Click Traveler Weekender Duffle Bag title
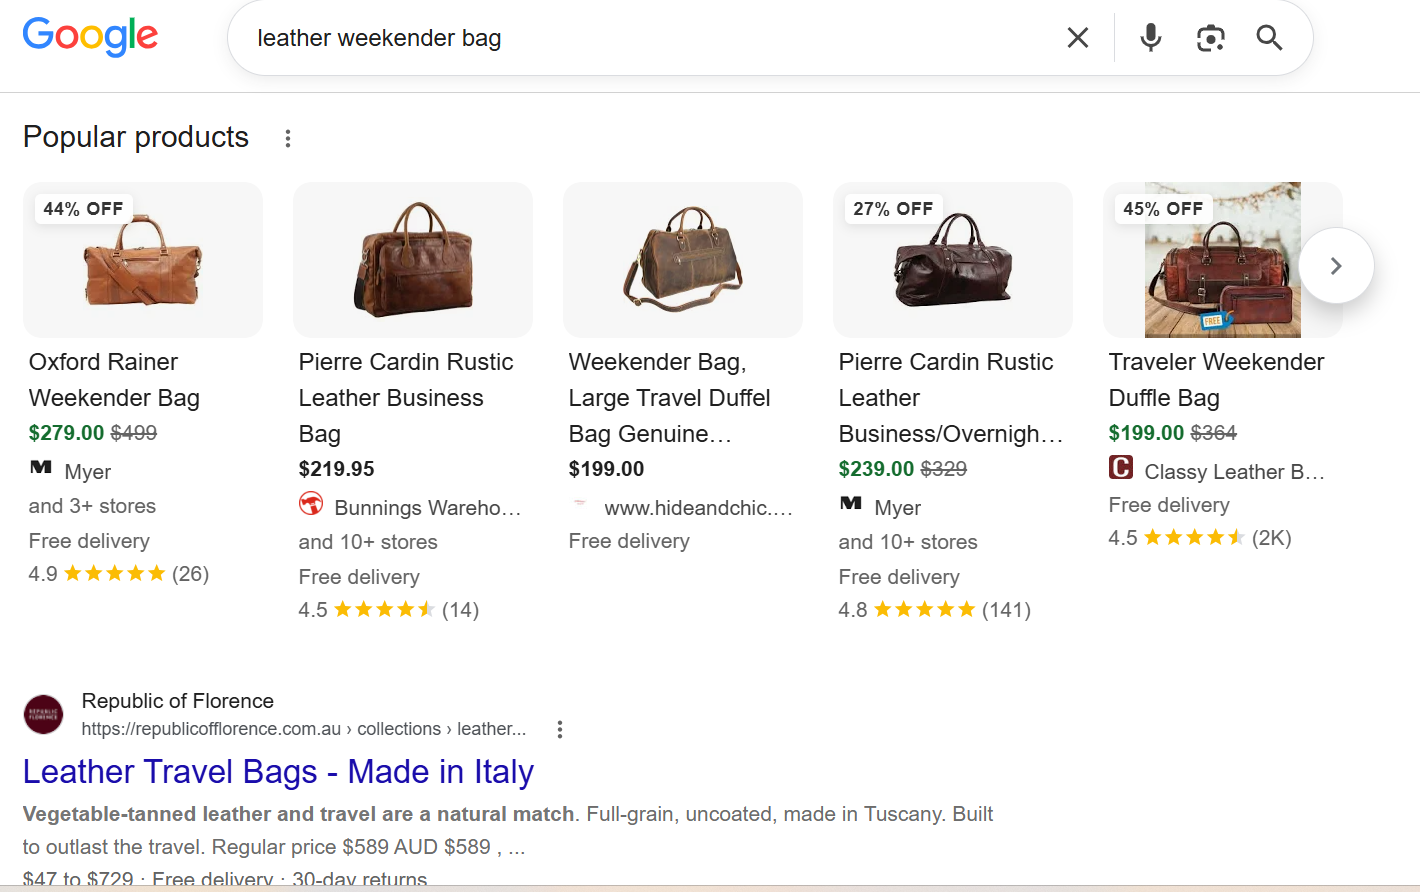This screenshot has height=892, width=1420. (x=1216, y=380)
